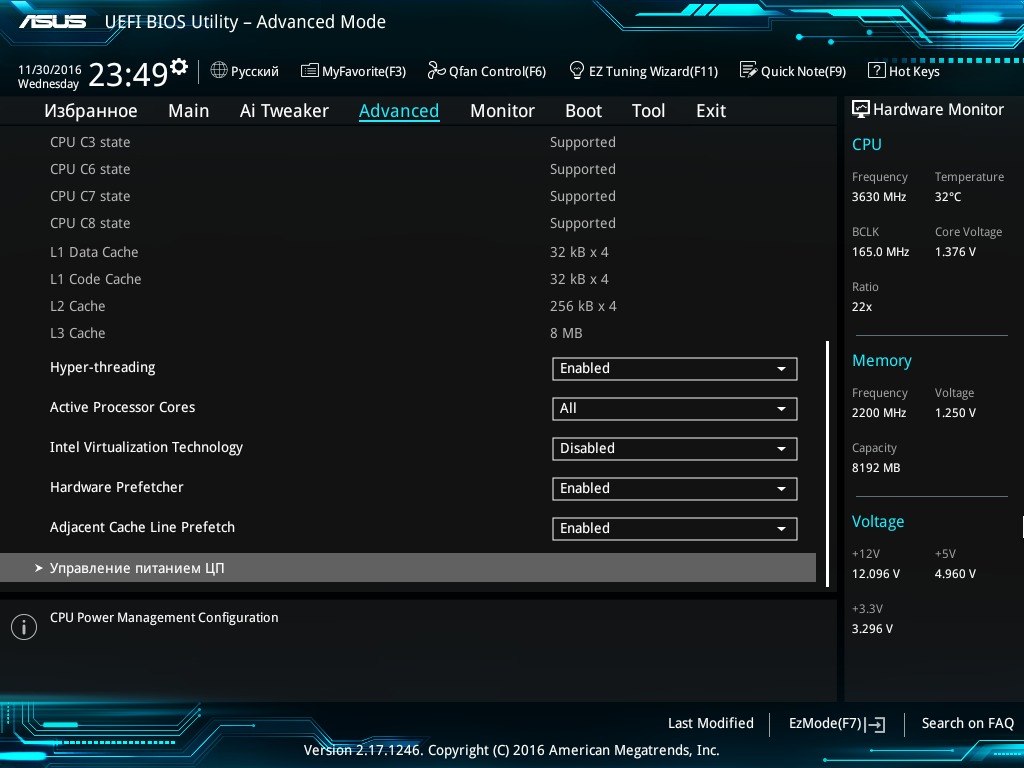Click the Ratio value 22x
This screenshot has height=768, width=1024.
(x=862, y=306)
